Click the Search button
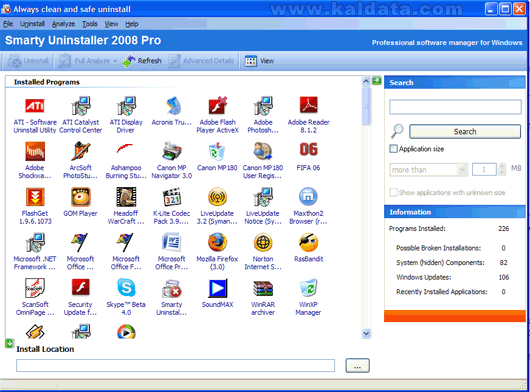The image size is (530, 392). pos(465,131)
